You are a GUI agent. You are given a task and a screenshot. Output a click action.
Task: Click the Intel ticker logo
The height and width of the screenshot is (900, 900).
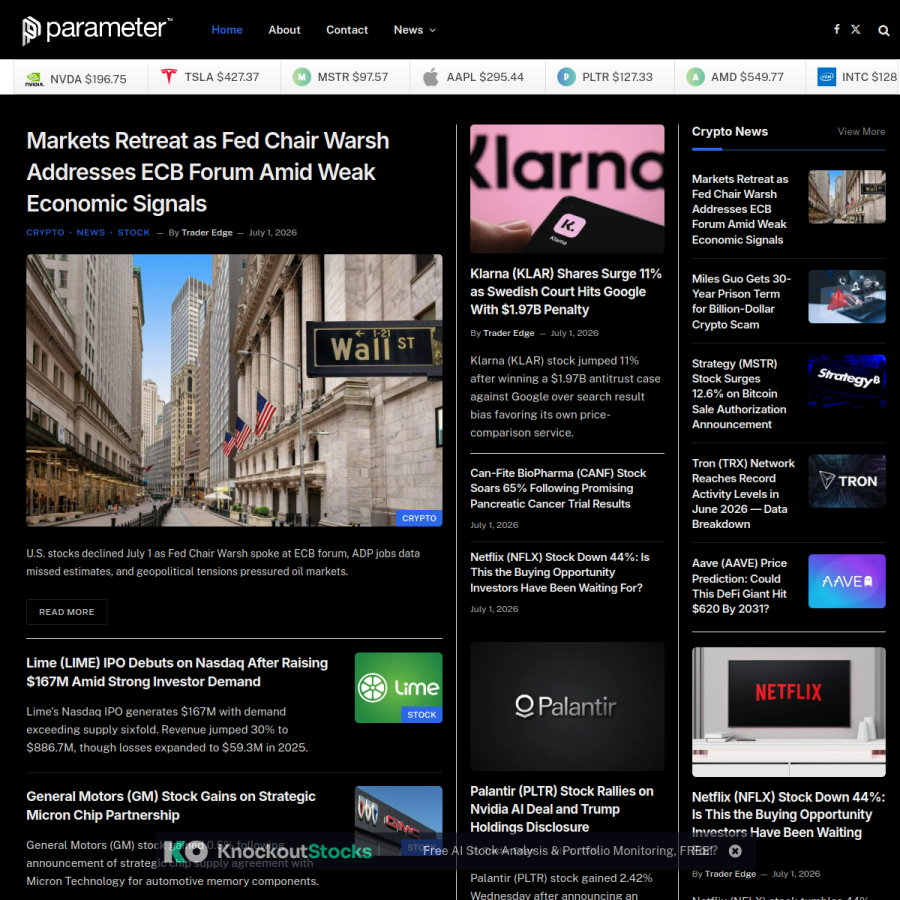coord(827,77)
